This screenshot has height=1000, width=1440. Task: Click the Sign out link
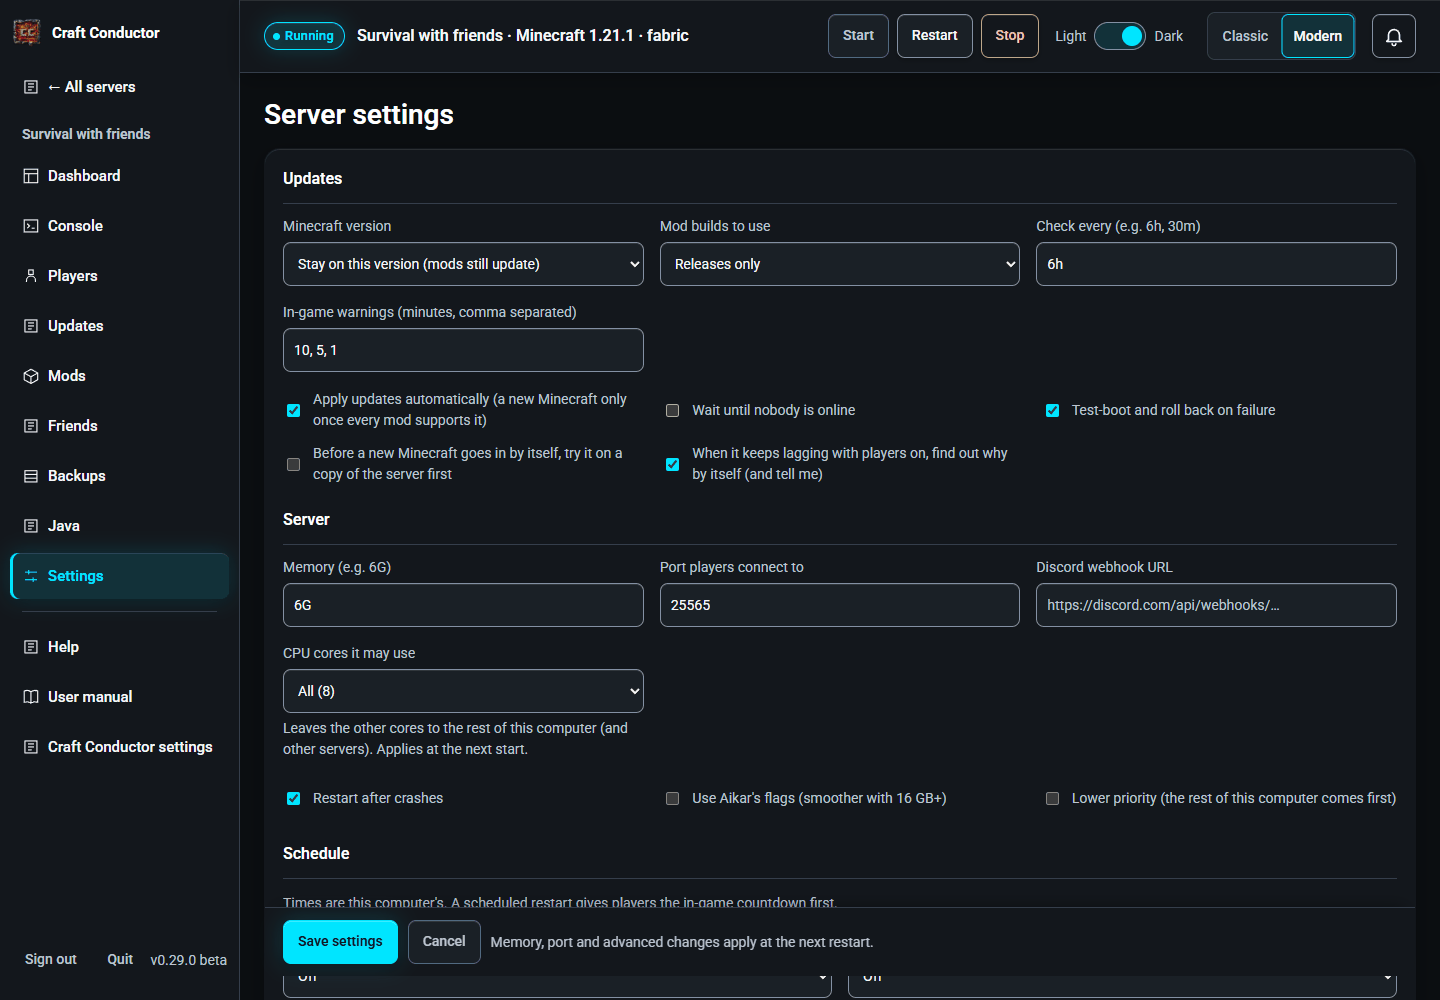[x=51, y=959]
